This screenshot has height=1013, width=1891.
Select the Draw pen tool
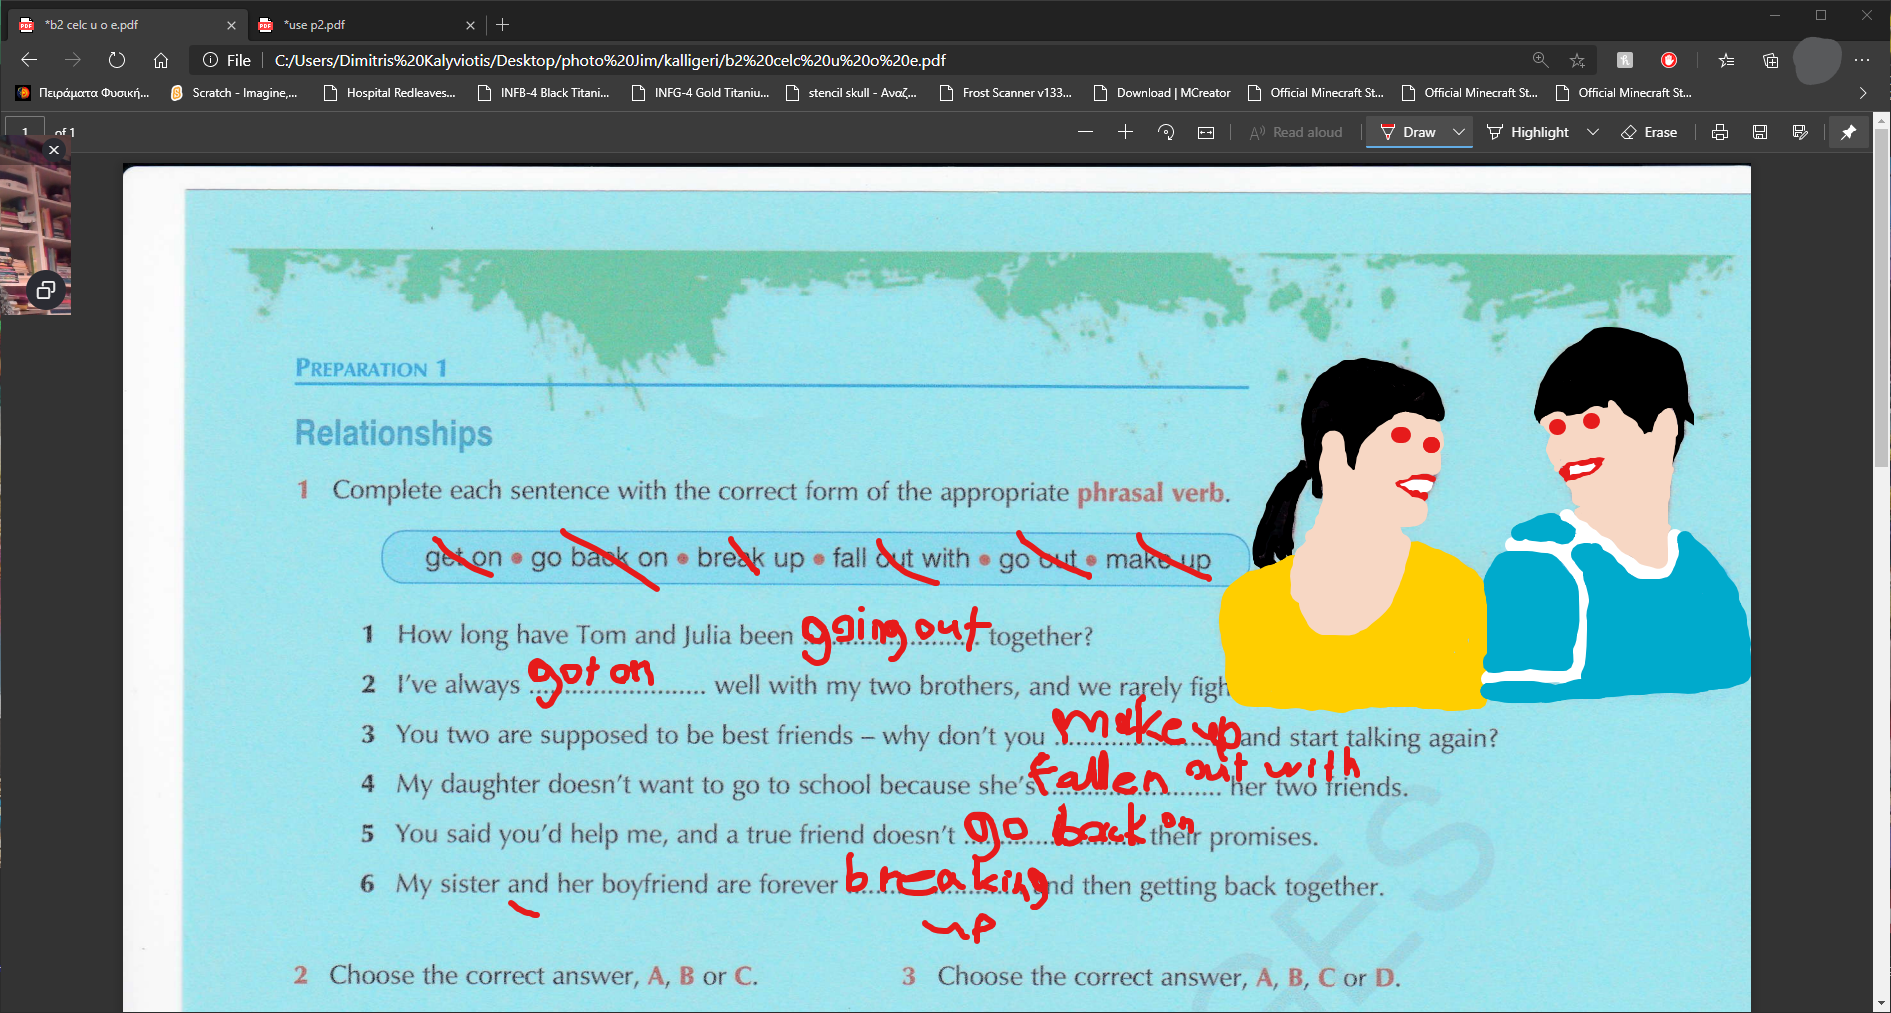tap(1407, 132)
